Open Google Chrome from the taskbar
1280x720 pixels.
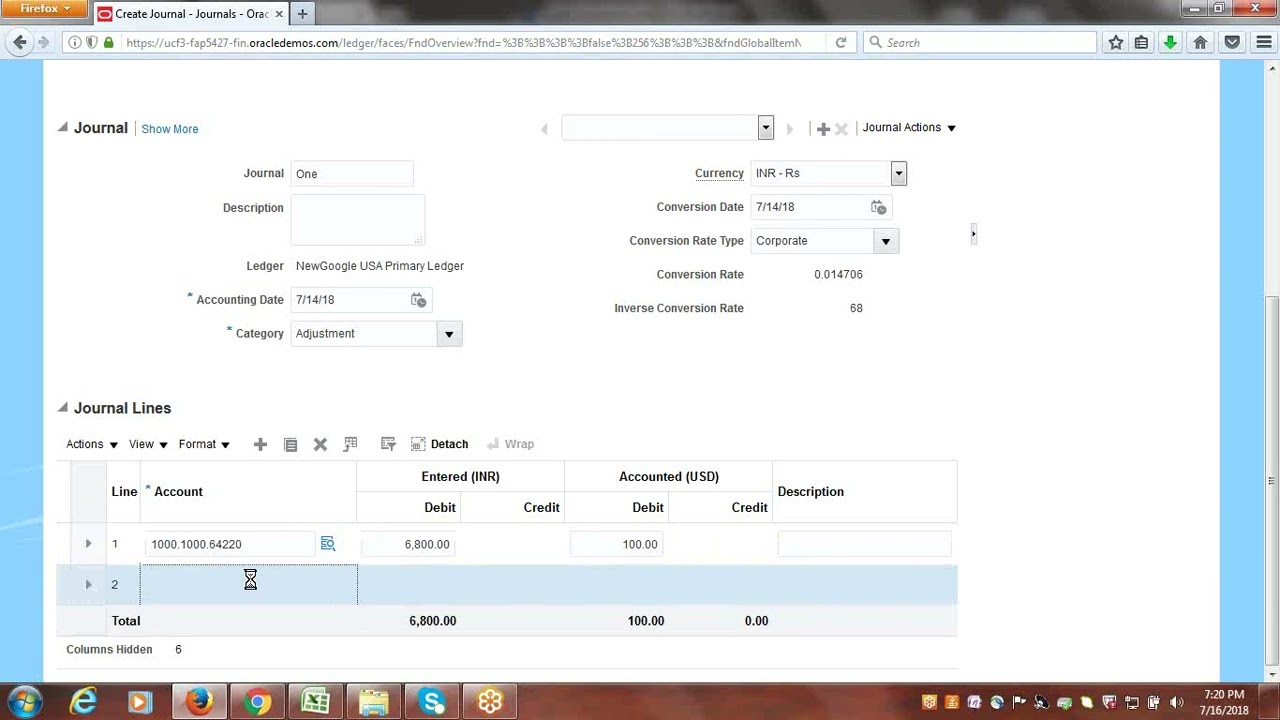(257, 702)
